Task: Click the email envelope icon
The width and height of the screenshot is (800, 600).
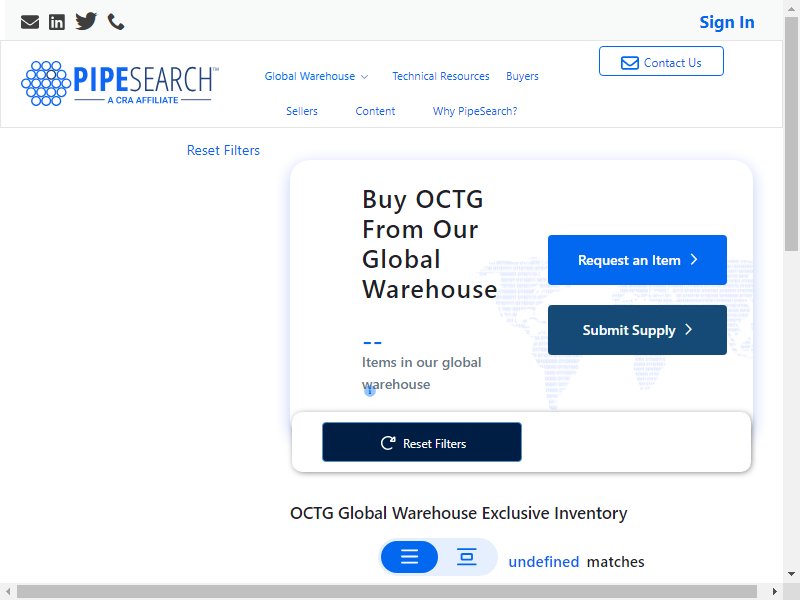Action: 30,22
